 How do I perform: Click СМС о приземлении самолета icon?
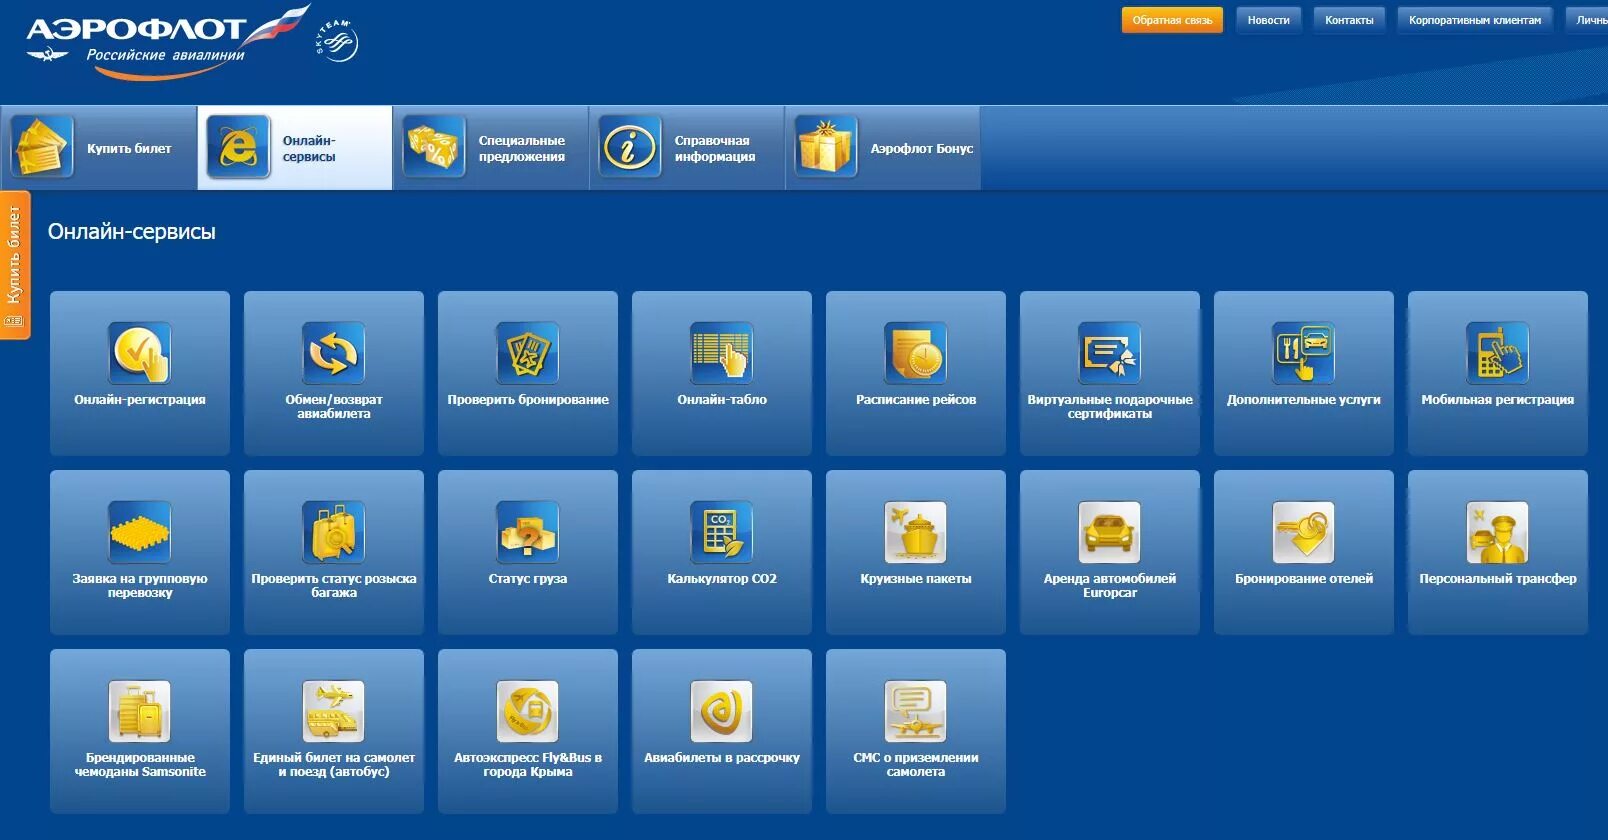tap(916, 711)
